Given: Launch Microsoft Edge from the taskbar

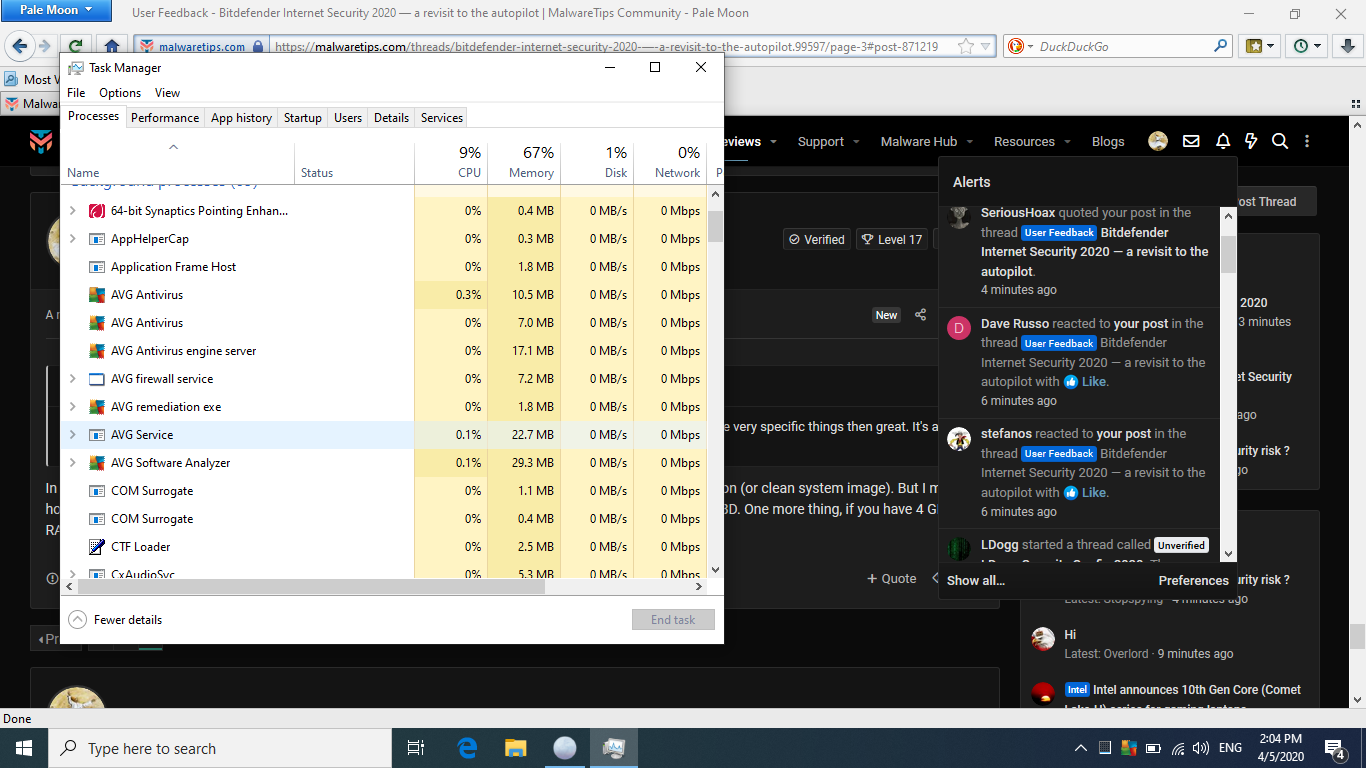Looking at the screenshot, I should point(467,748).
